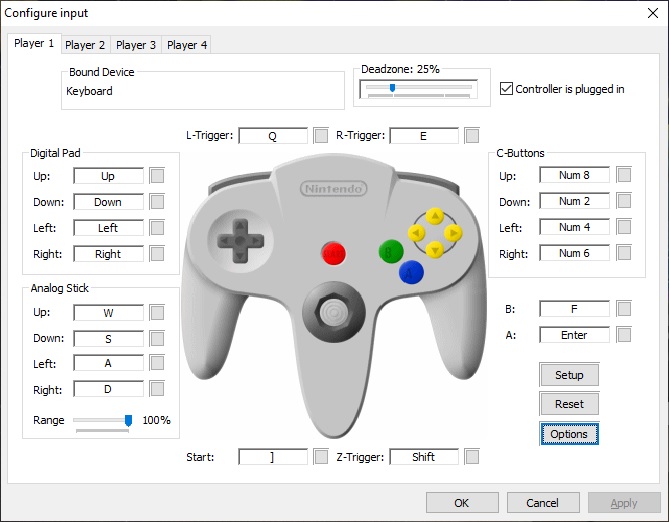Click the blue A button on controller image
This screenshot has height=522, width=669.
point(410,271)
